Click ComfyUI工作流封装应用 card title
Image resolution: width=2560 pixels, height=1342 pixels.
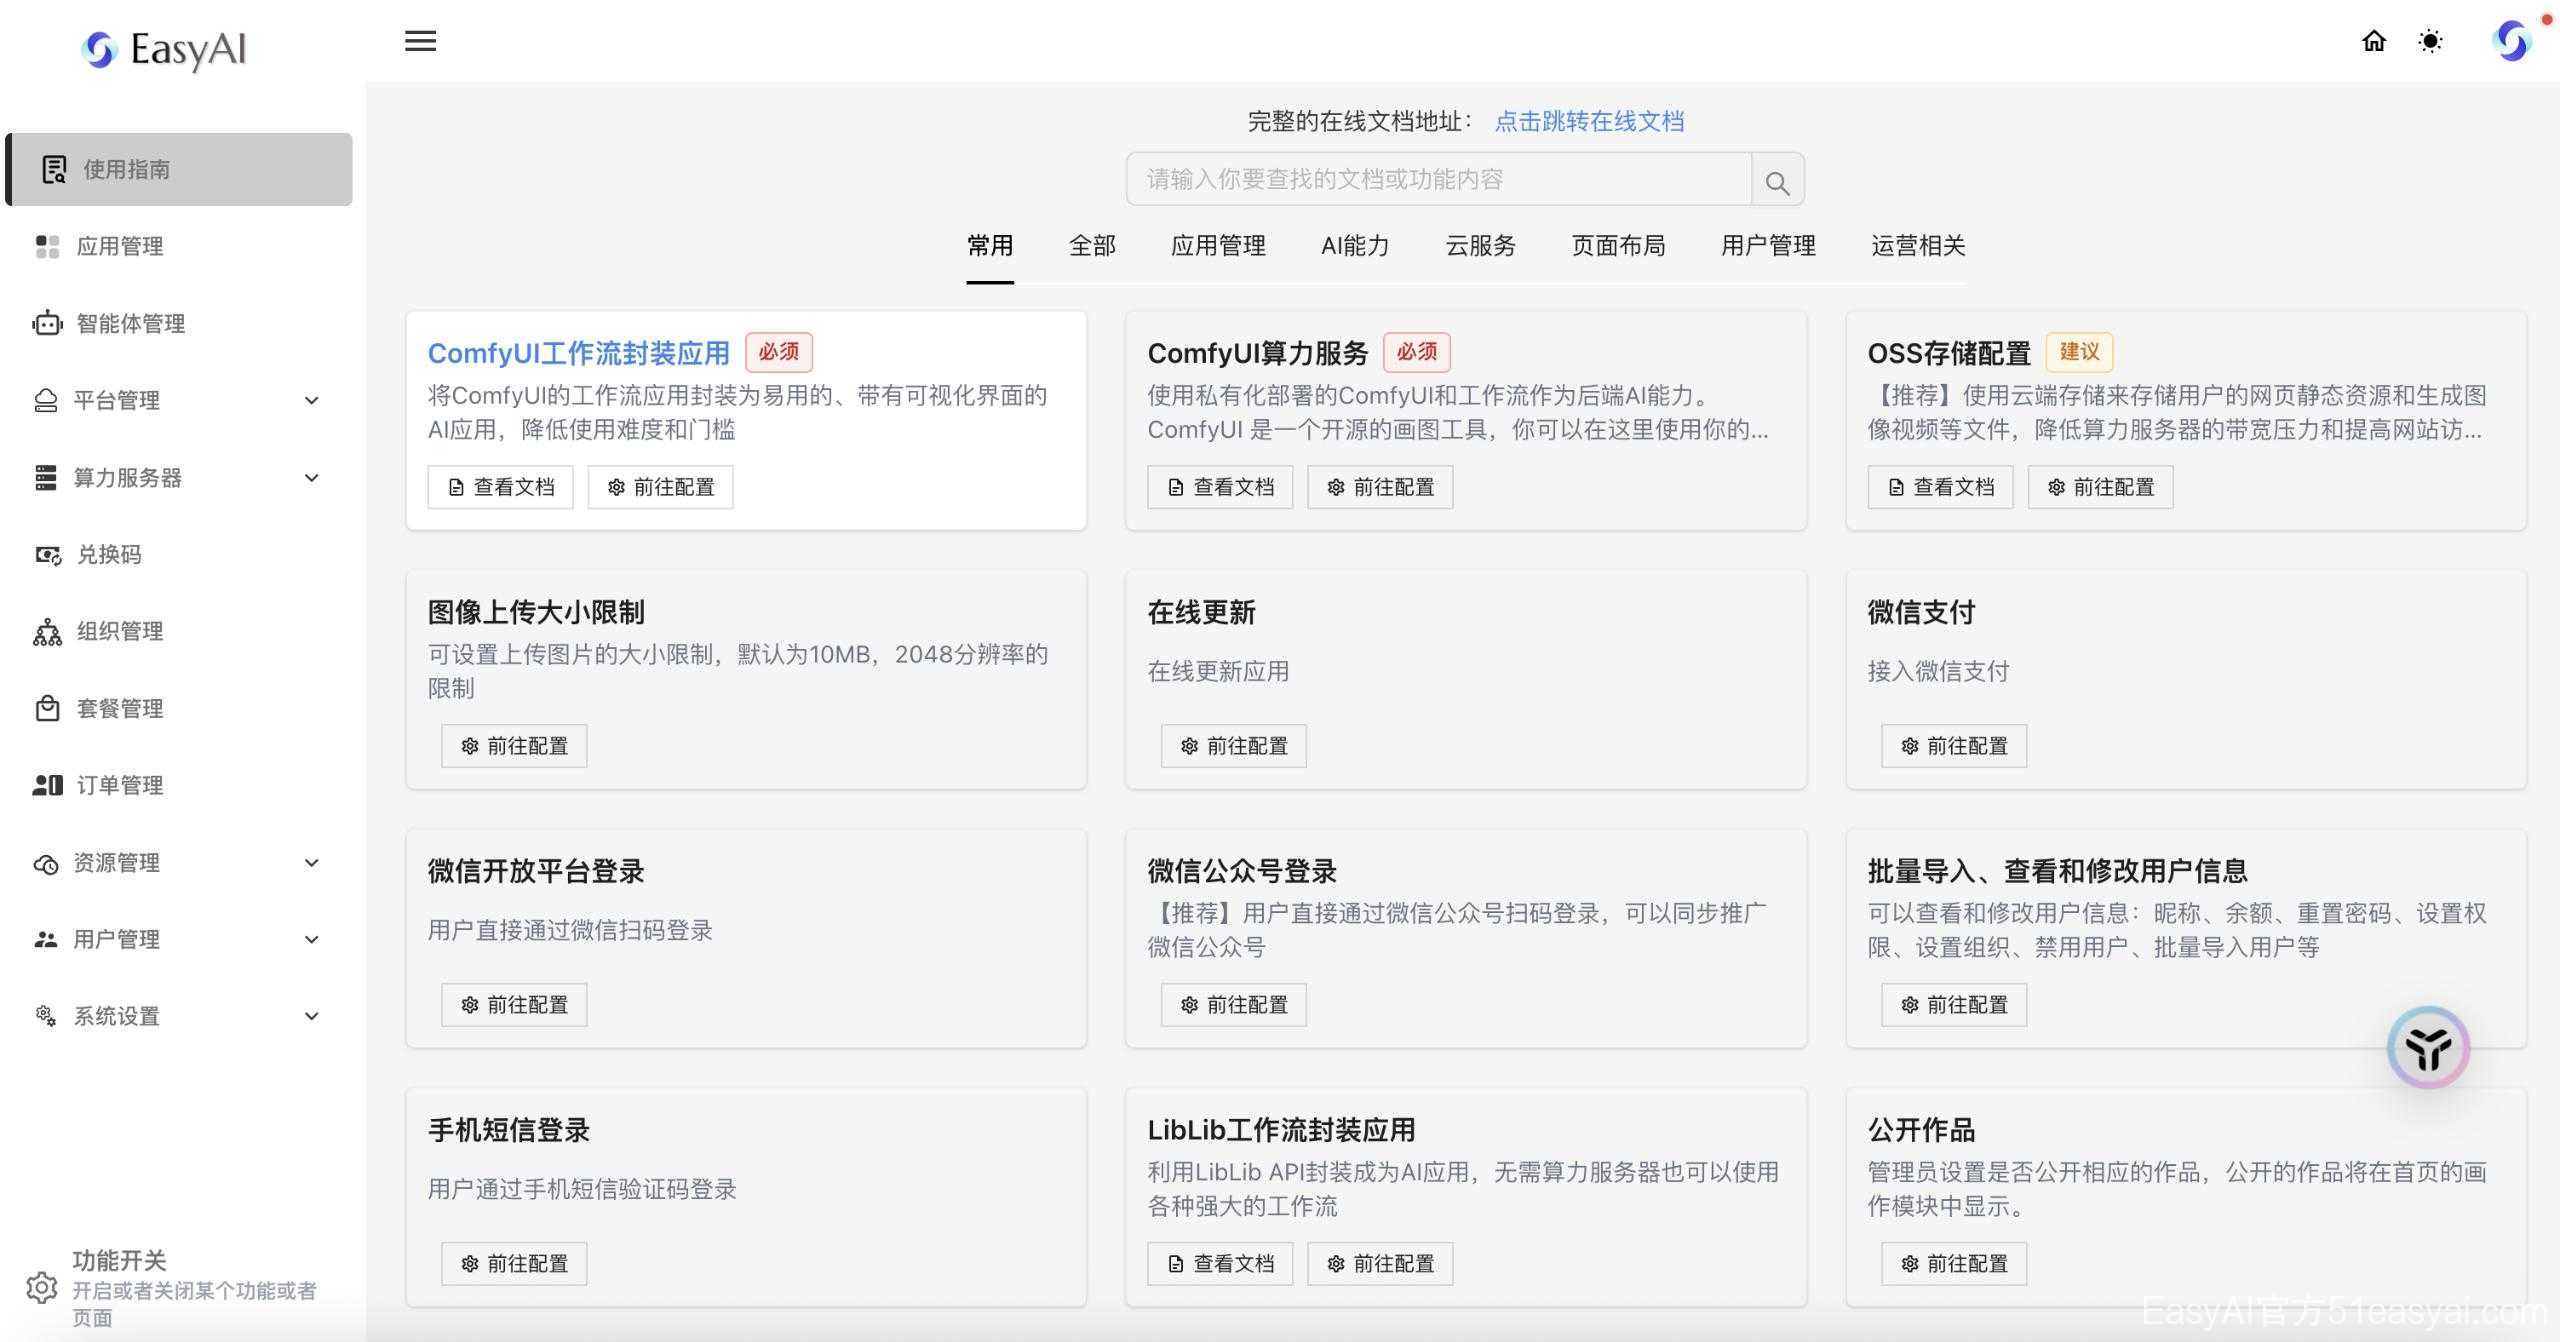click(578, 353)
